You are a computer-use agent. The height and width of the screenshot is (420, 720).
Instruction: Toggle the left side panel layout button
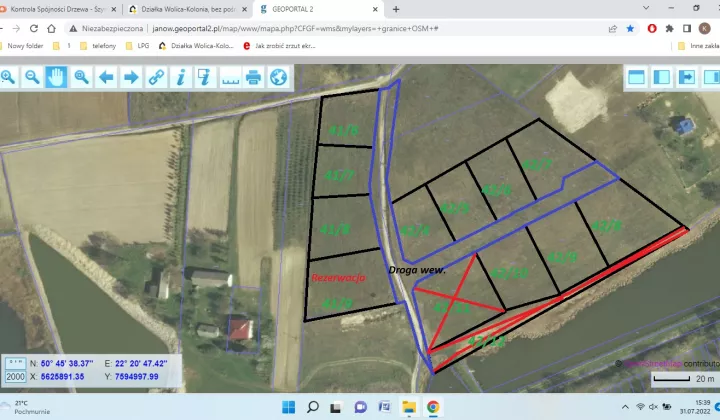pyautogui.click(x=661, y=77)
